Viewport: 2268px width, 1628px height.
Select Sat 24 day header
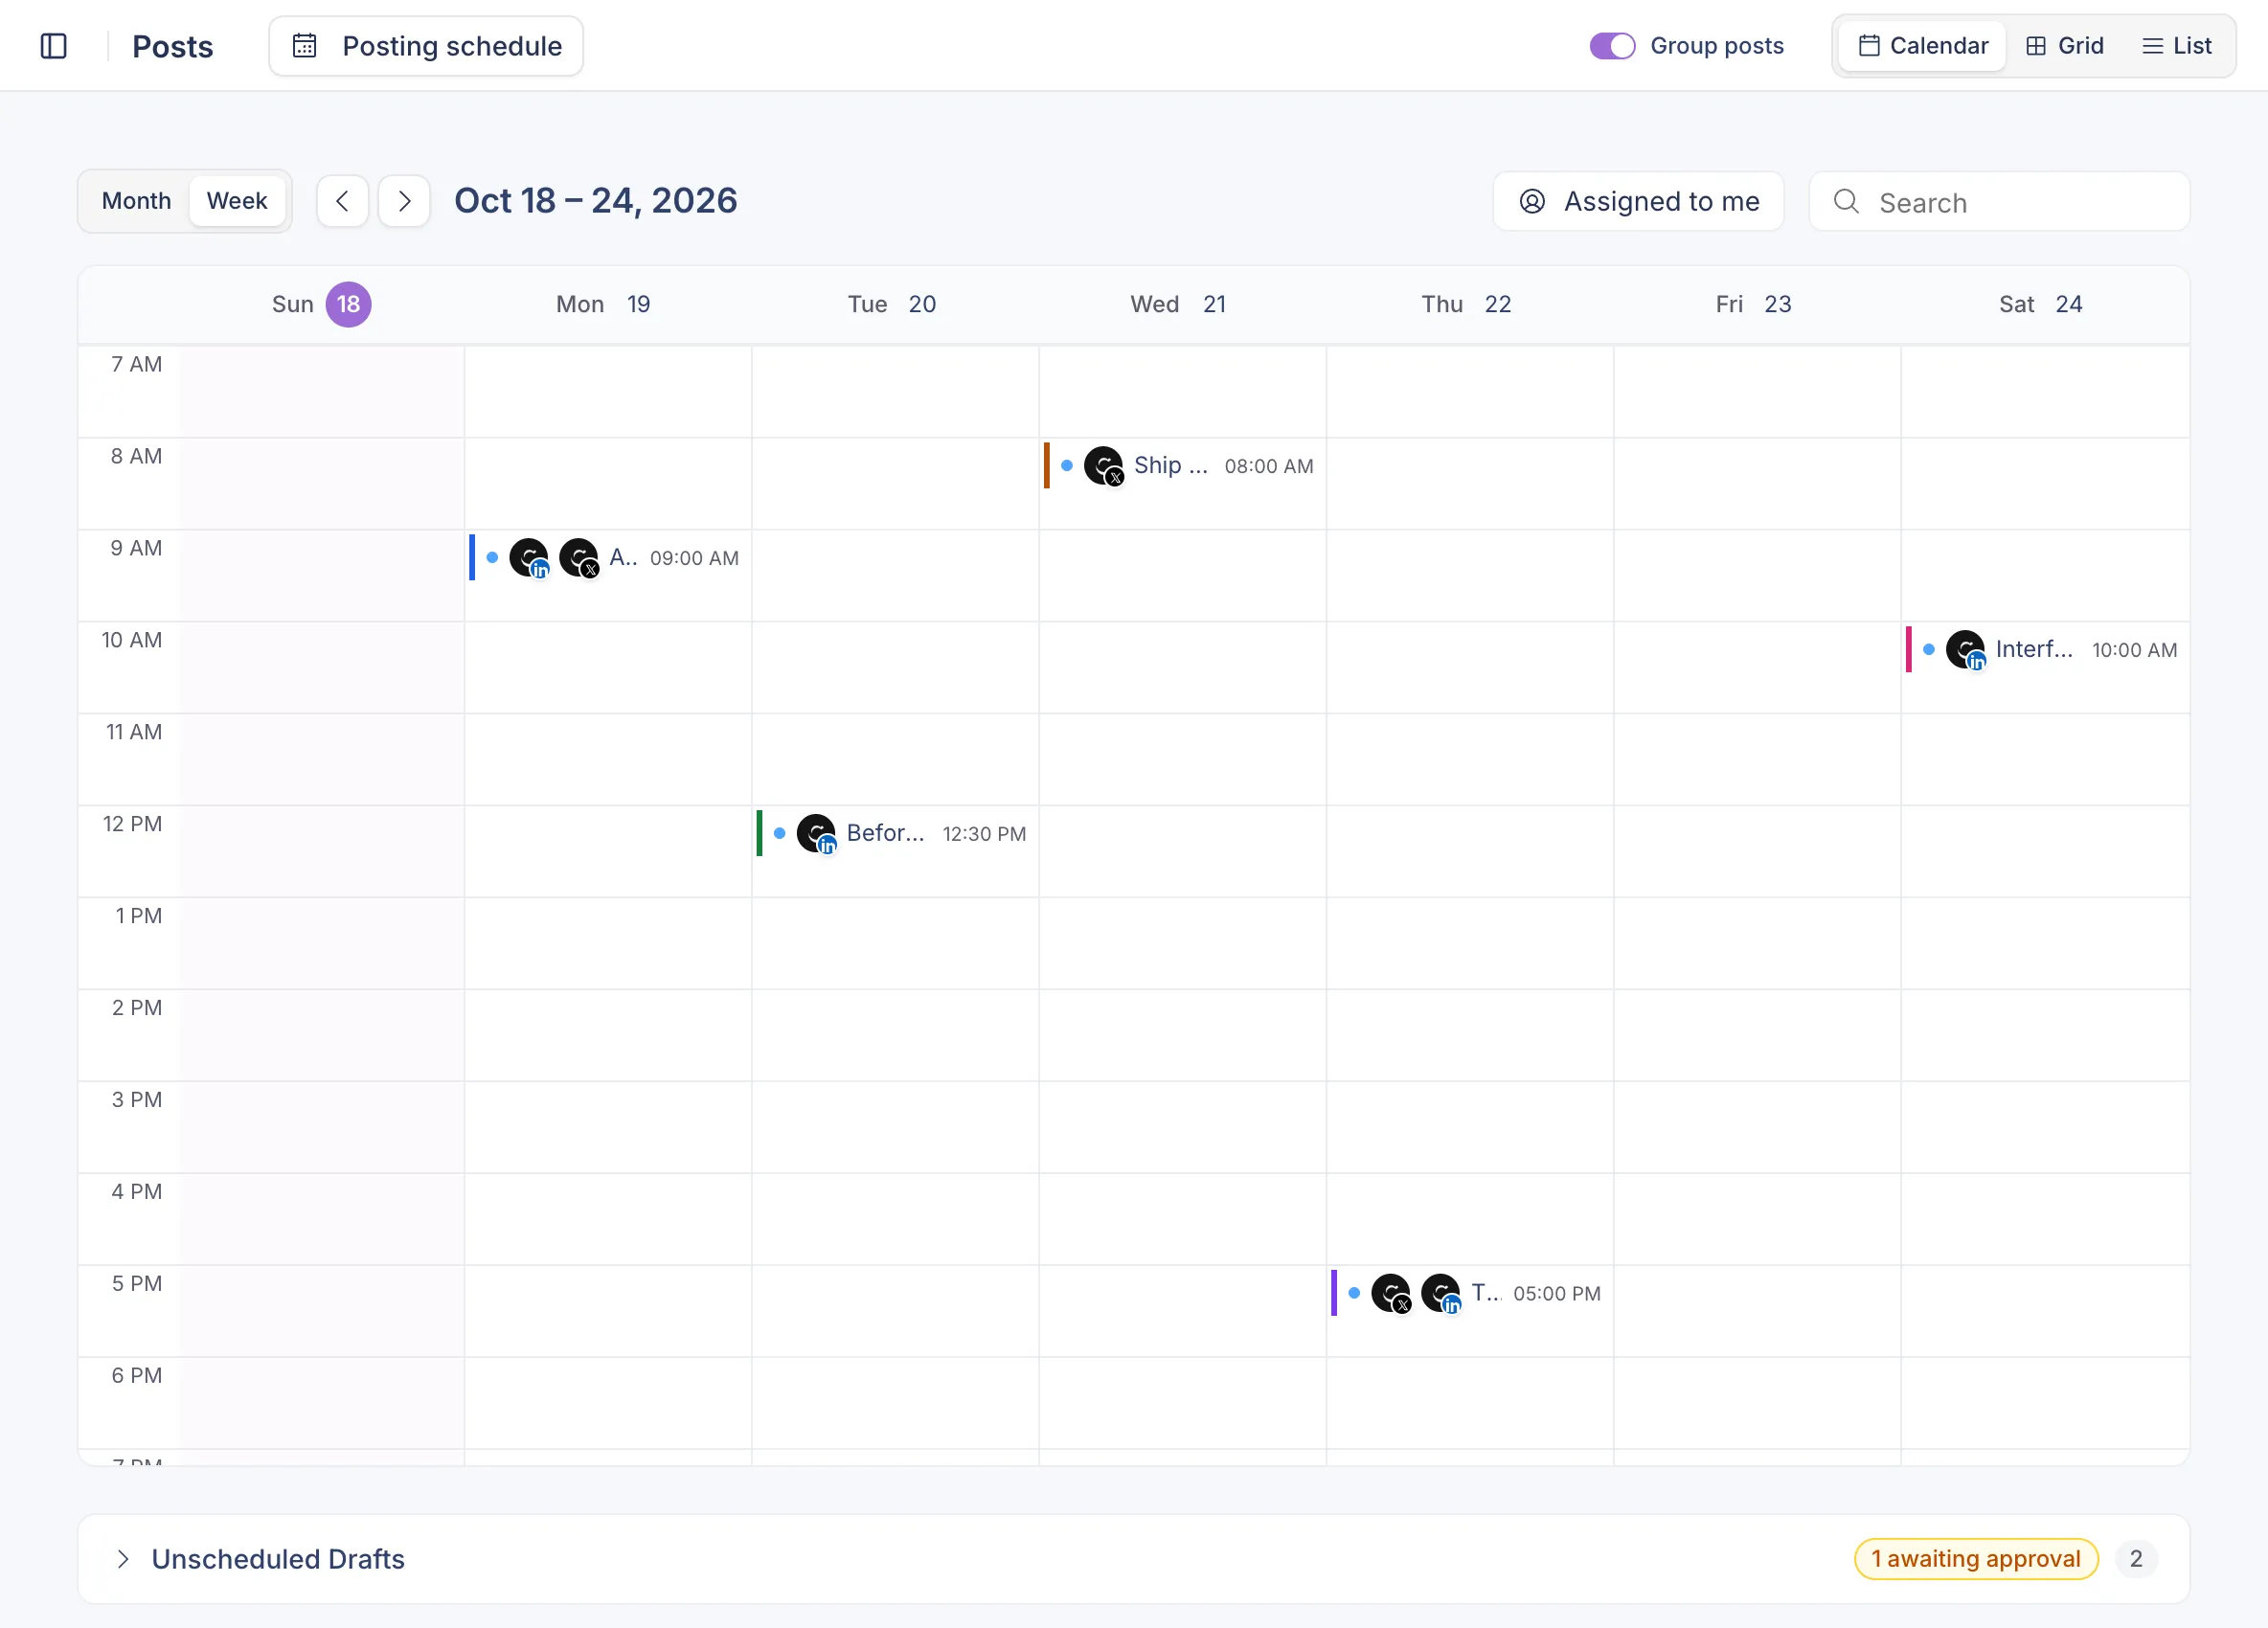click(x=2041, y=304)
